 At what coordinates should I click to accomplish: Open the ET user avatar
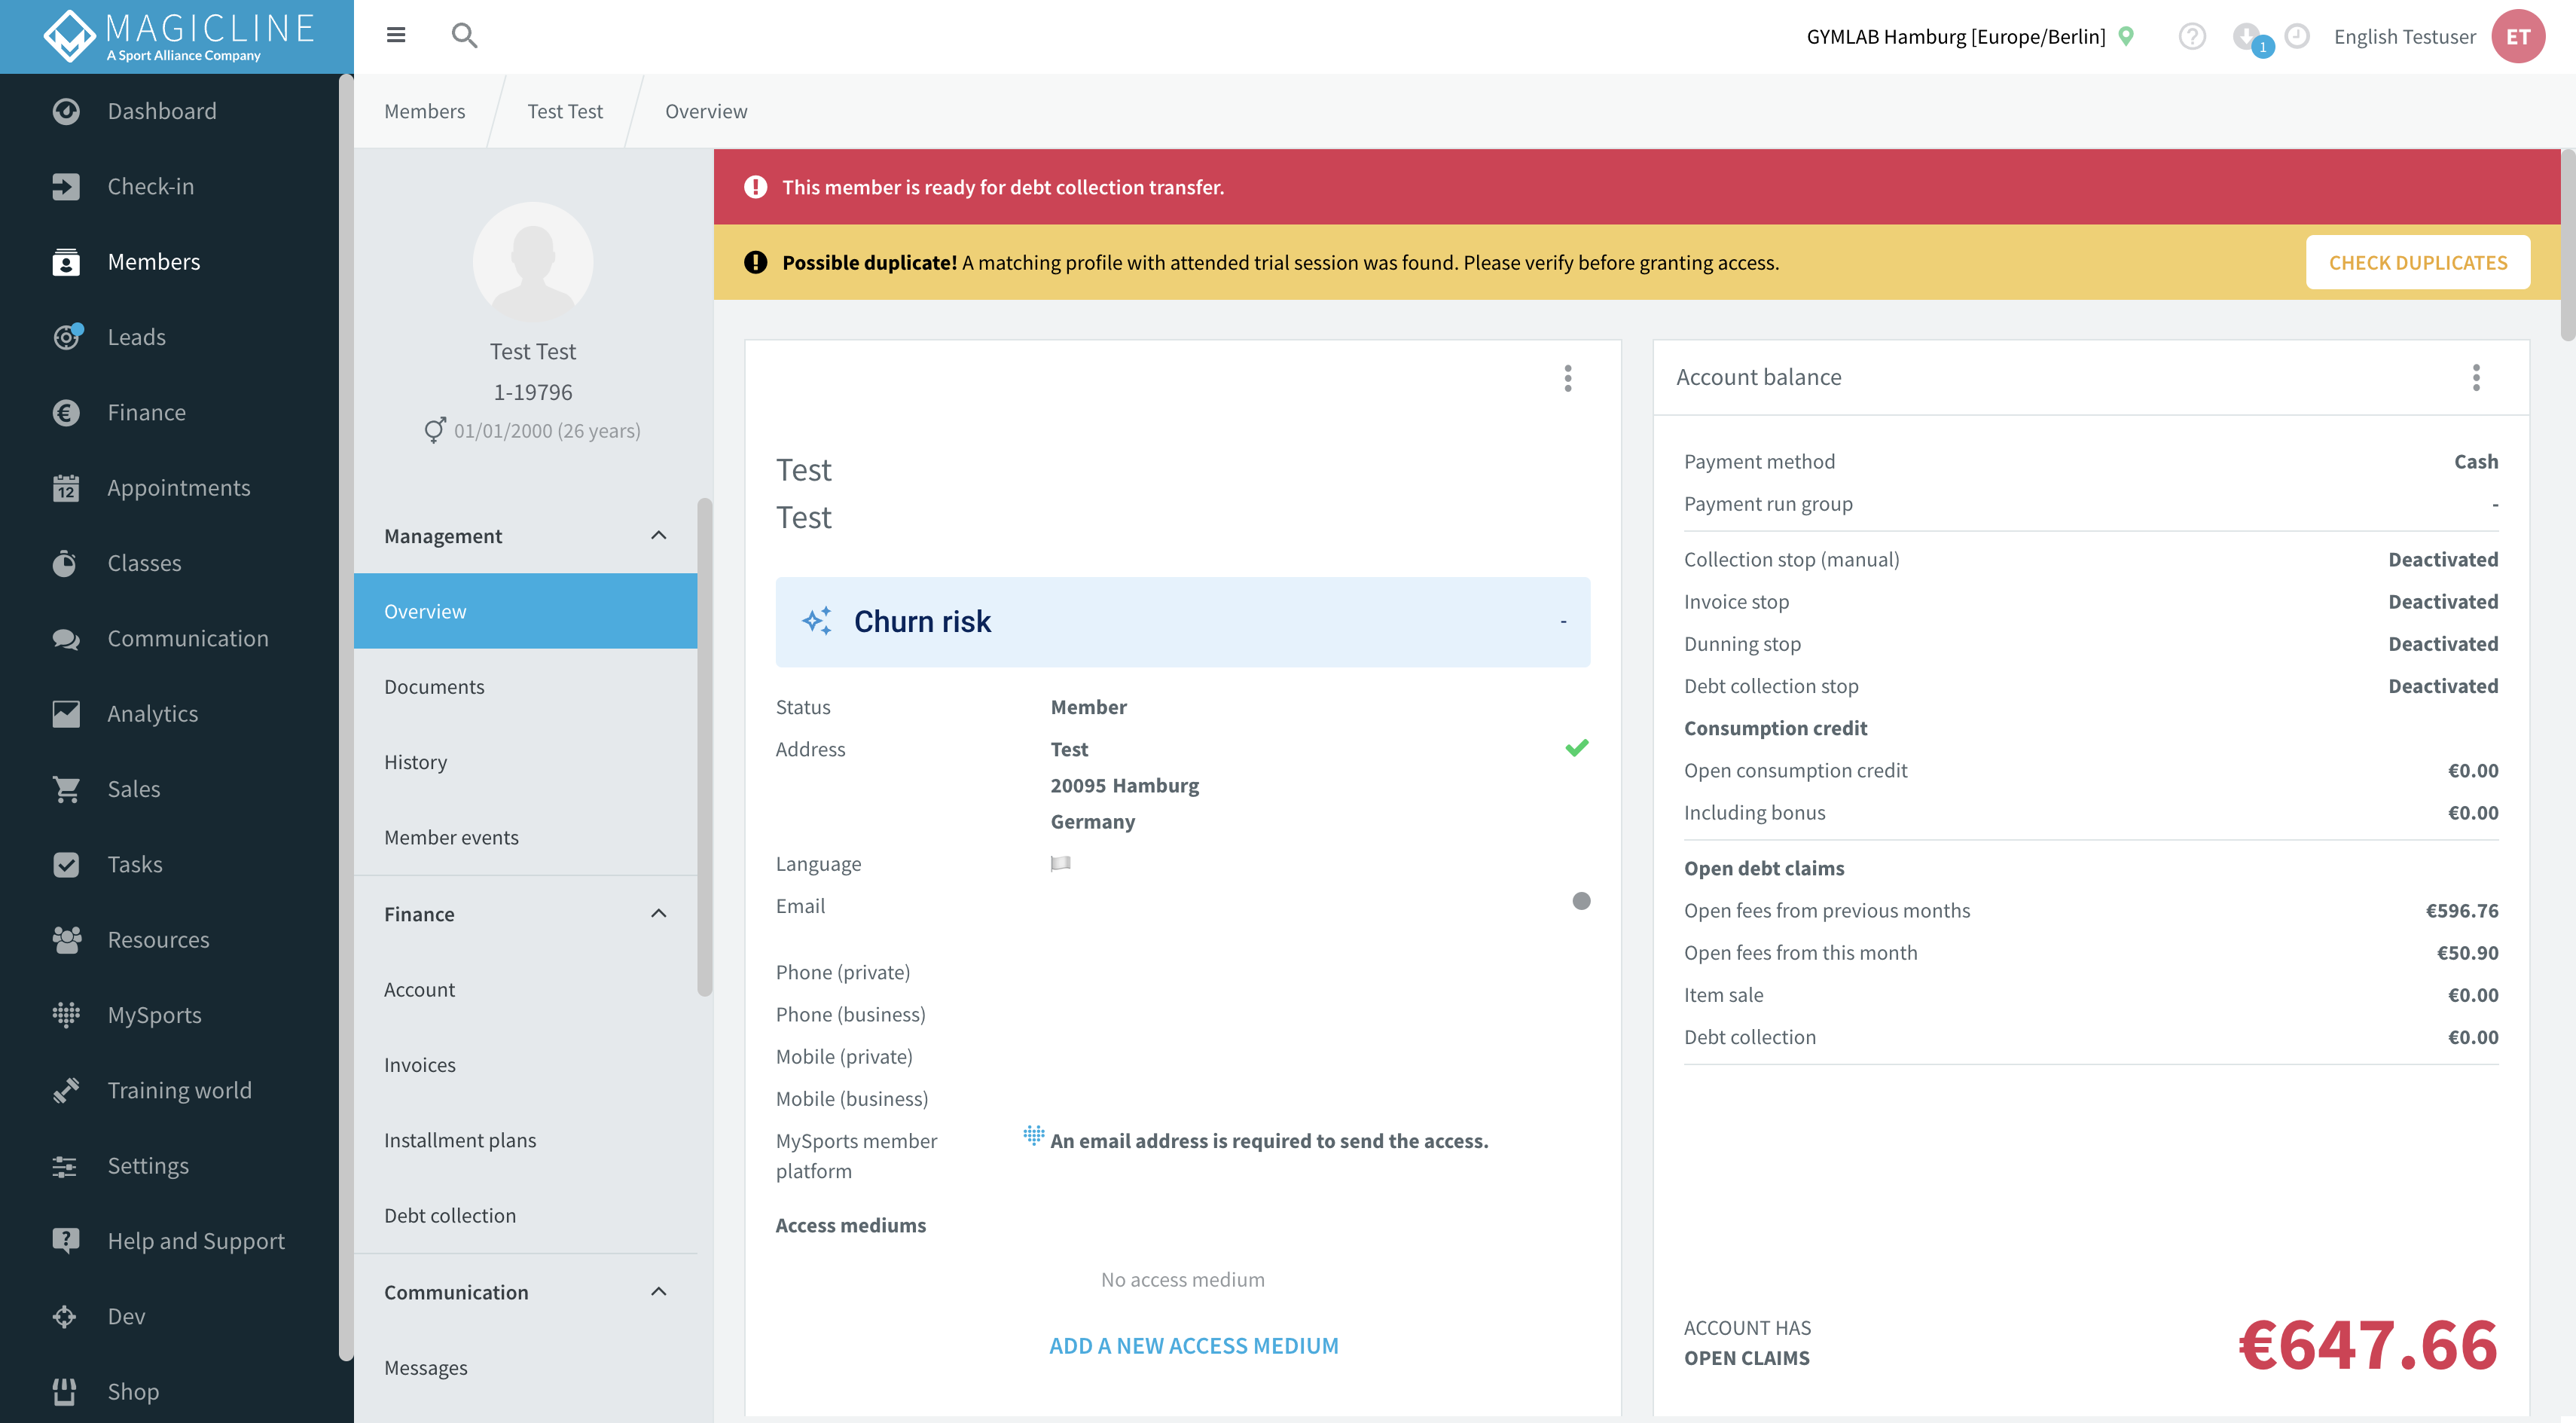(2518, 36)
